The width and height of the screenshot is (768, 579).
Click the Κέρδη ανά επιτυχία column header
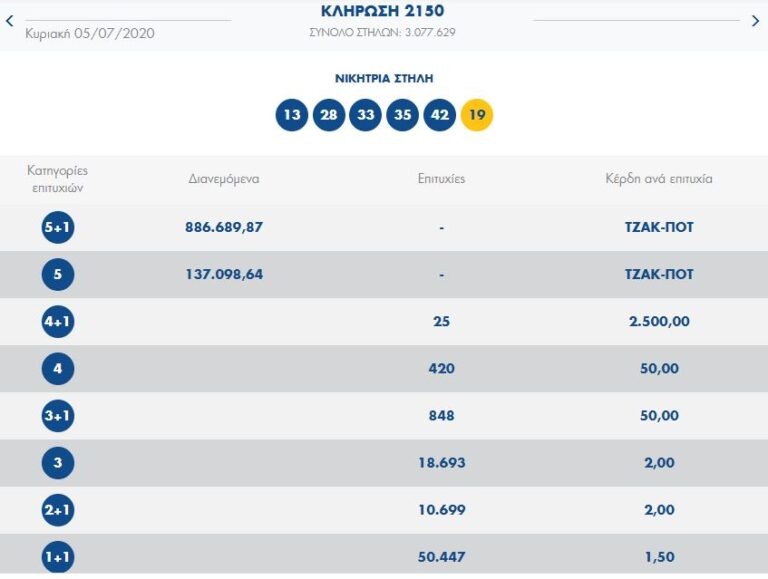coord(659,179)
